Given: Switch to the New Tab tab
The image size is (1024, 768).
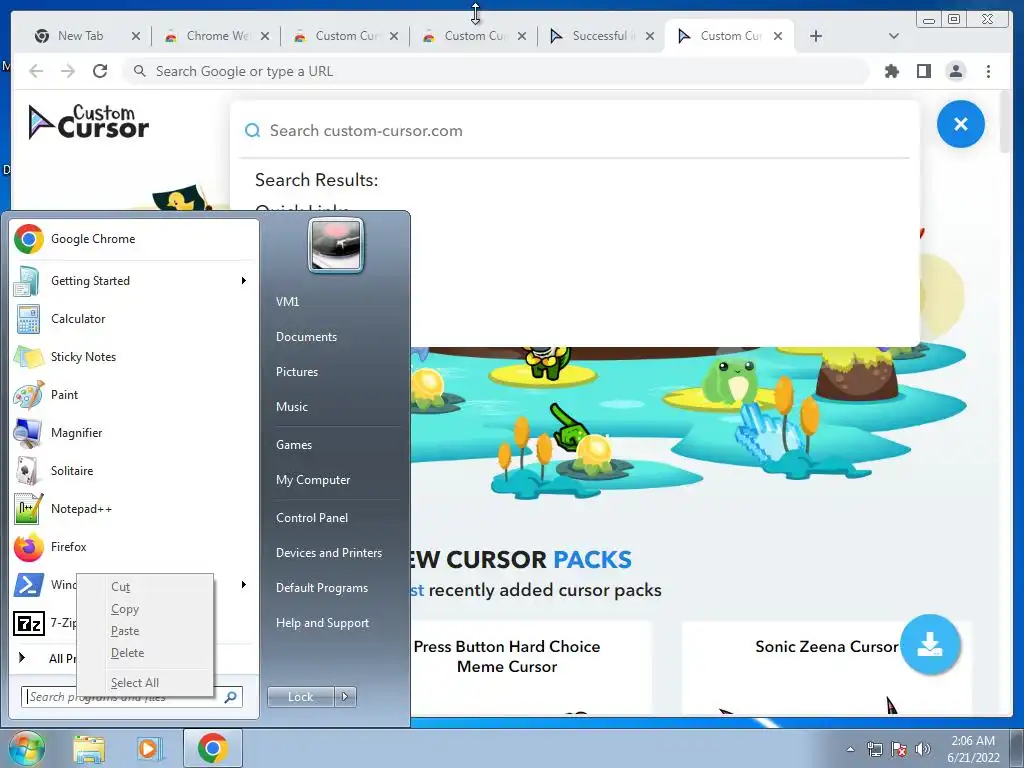Looking at the screenshot, I should click(80, 36).
